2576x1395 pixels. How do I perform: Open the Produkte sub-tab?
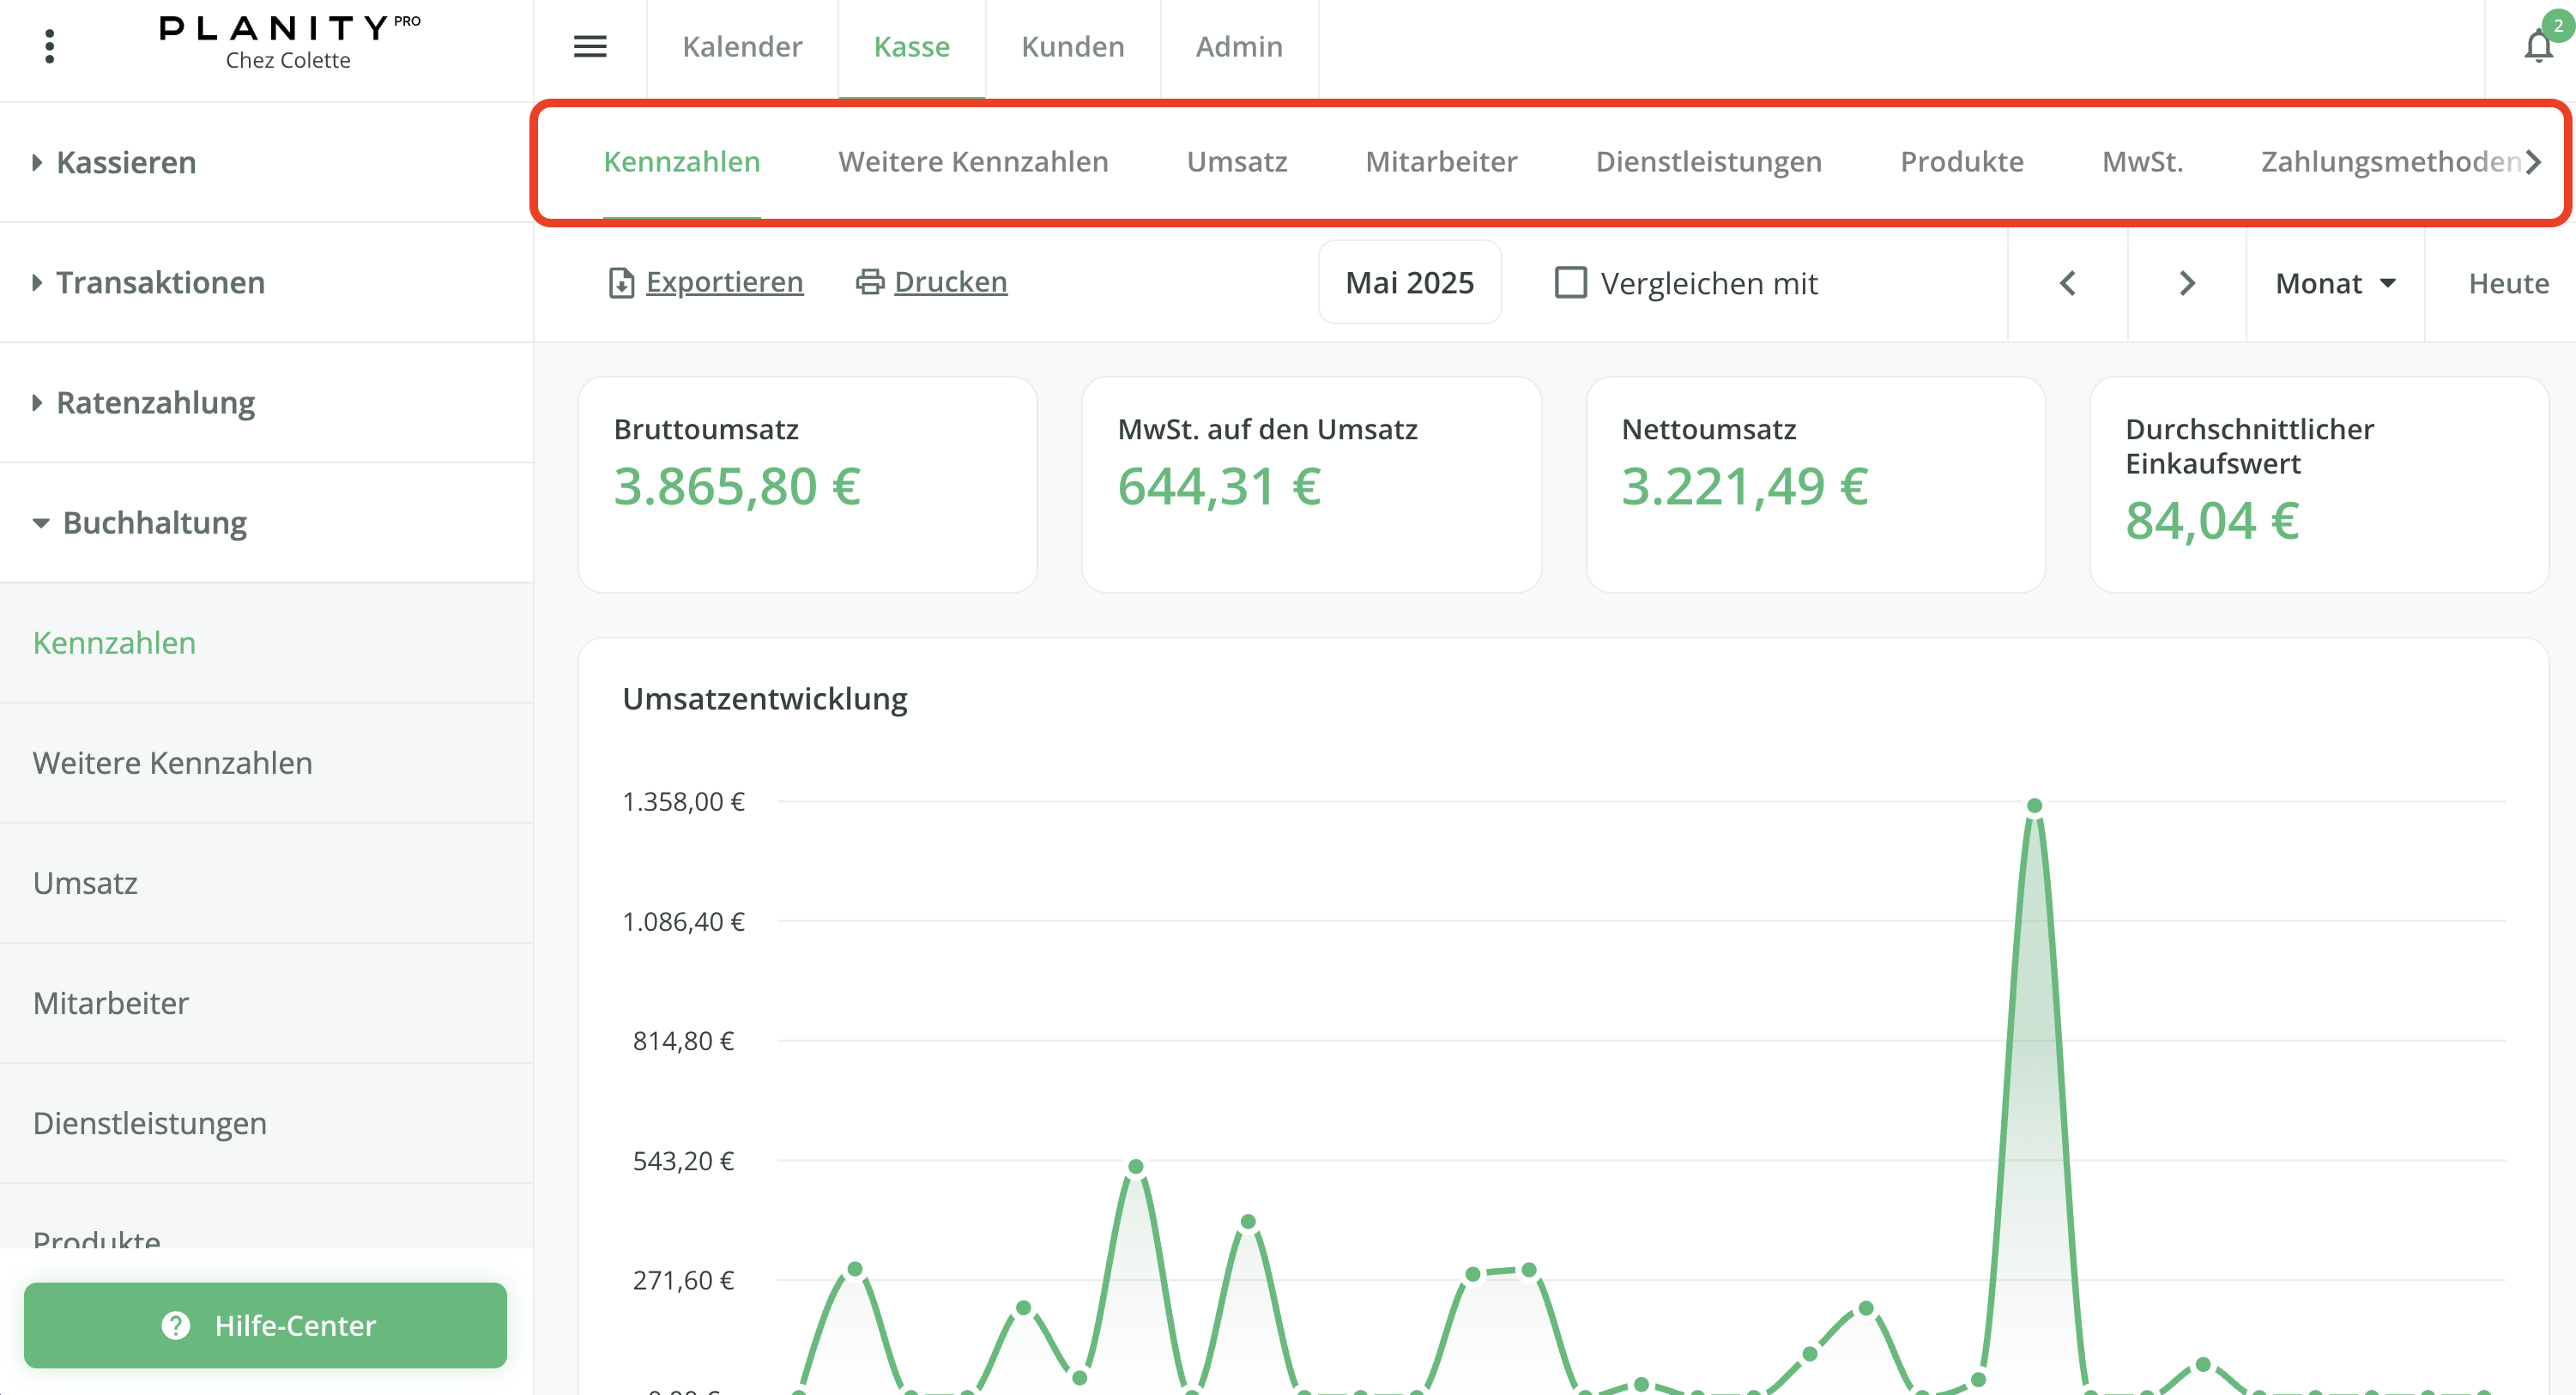(1962, 162)
